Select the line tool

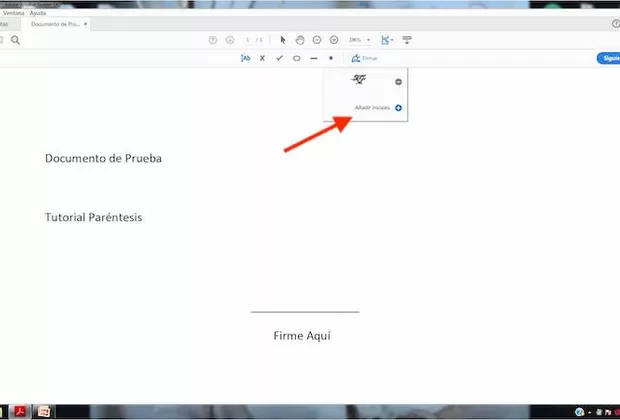(314, 58)
